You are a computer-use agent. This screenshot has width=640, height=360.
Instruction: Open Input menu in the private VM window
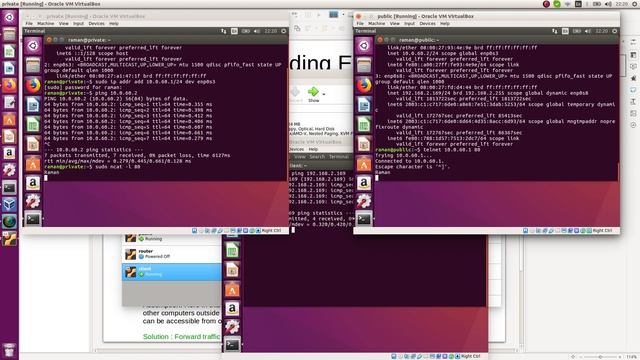(x=78, y=24)
